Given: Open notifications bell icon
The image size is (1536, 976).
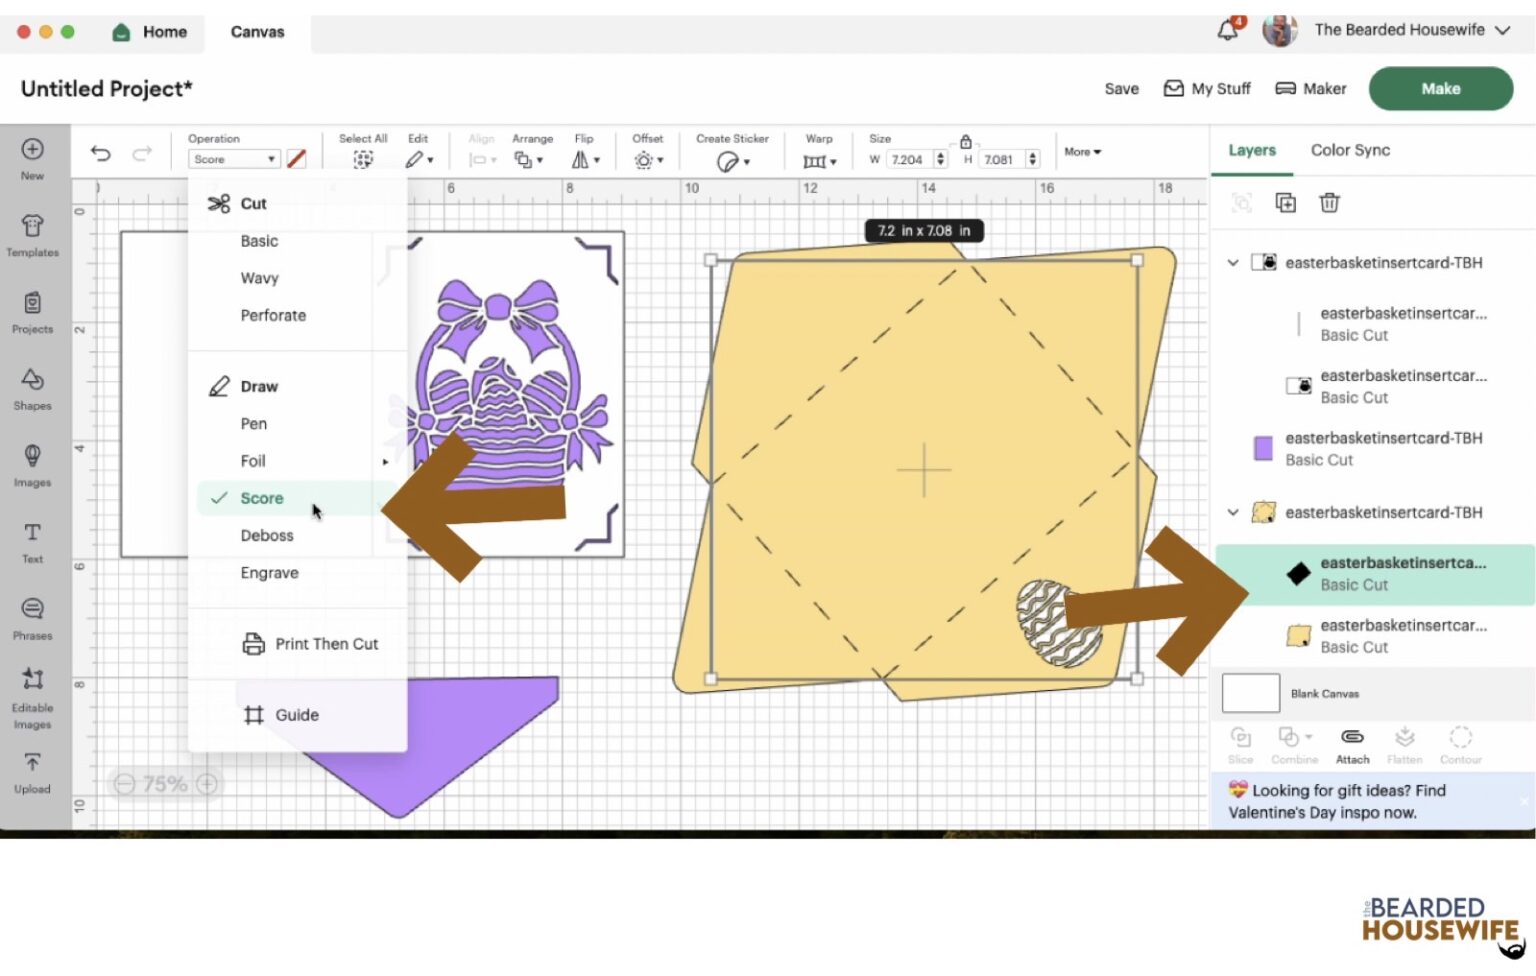Looking at the screenshot, I should coord(1227,30).
